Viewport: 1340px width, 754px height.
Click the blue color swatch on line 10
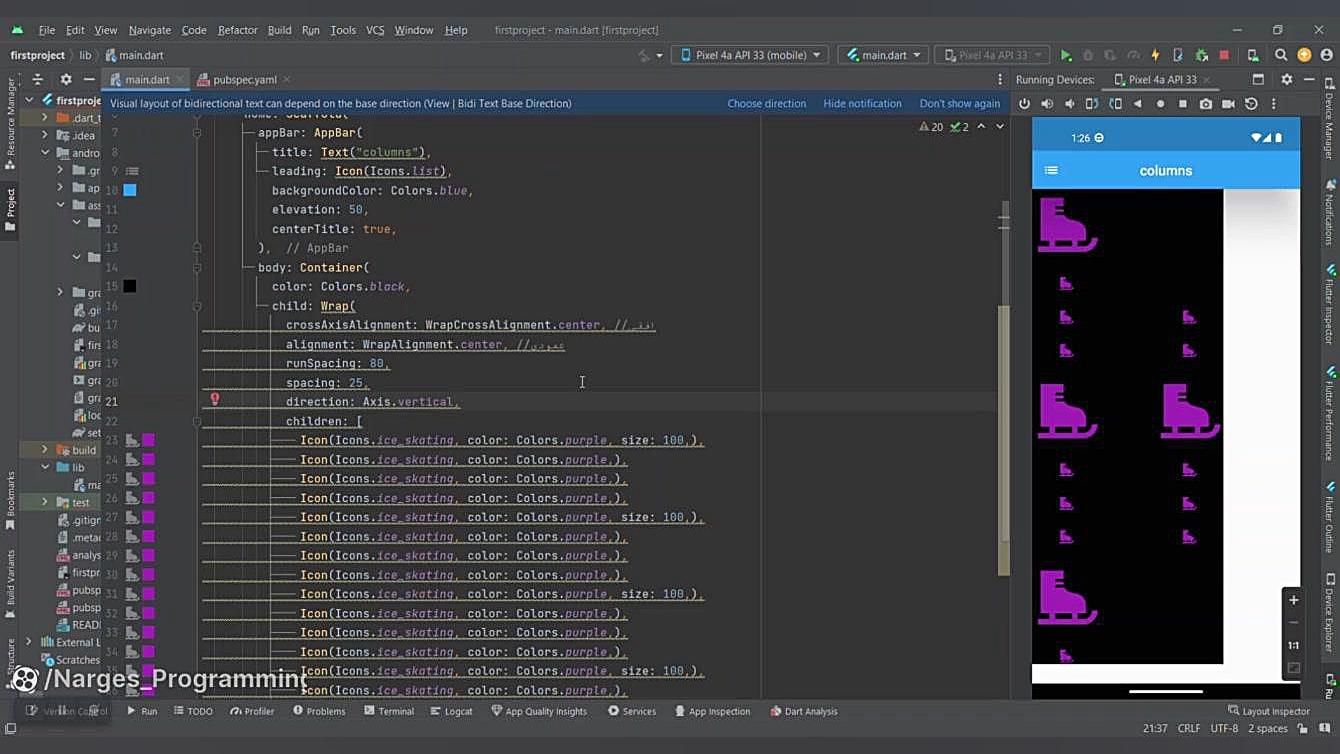coord(130,190)
